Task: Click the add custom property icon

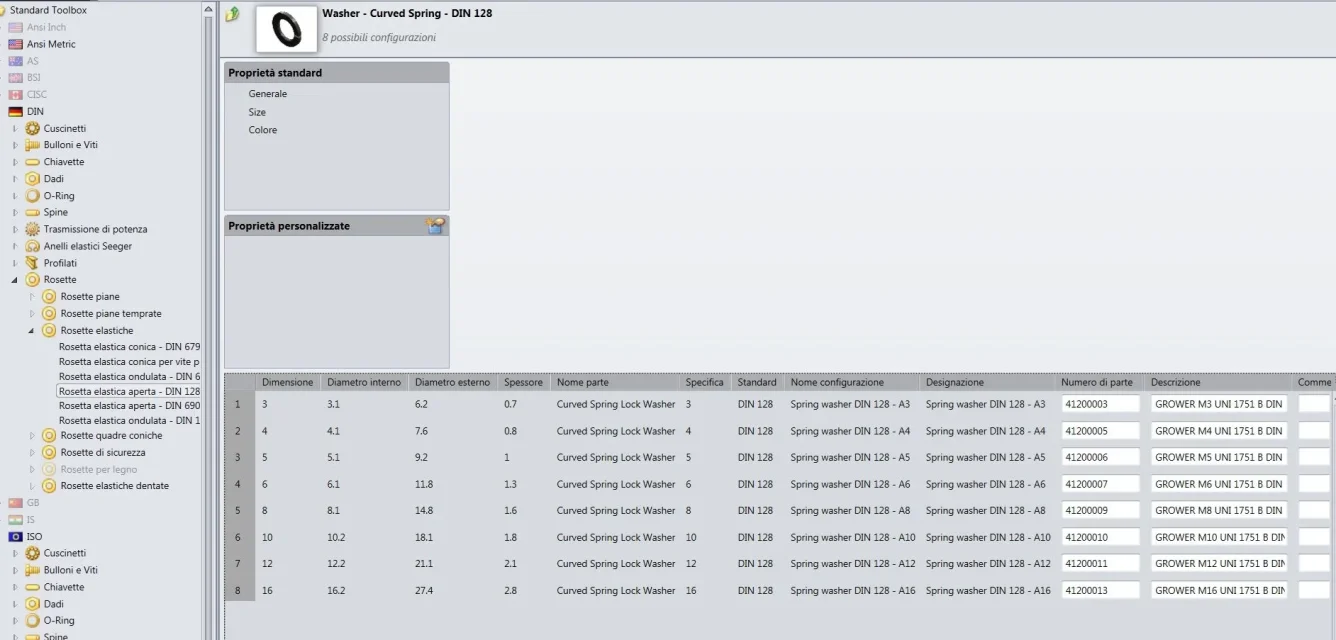Action: [x=435, y=226]
